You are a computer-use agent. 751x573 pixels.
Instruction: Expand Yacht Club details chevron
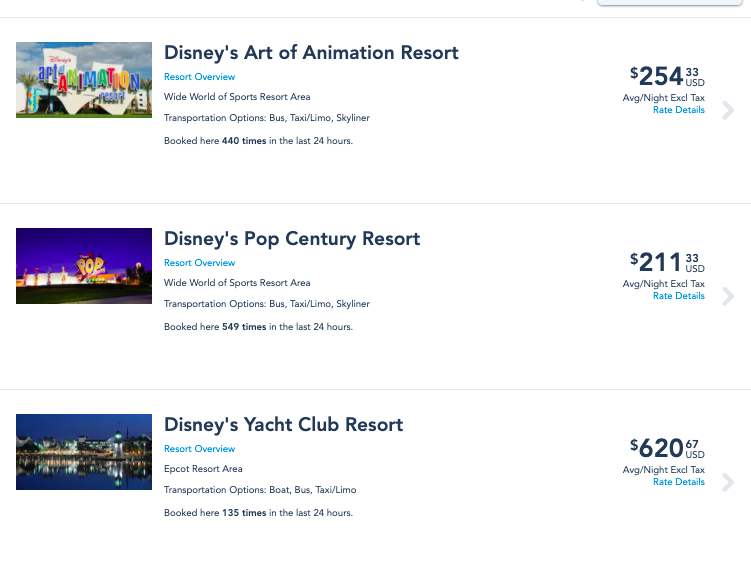(x=728, y=482)
